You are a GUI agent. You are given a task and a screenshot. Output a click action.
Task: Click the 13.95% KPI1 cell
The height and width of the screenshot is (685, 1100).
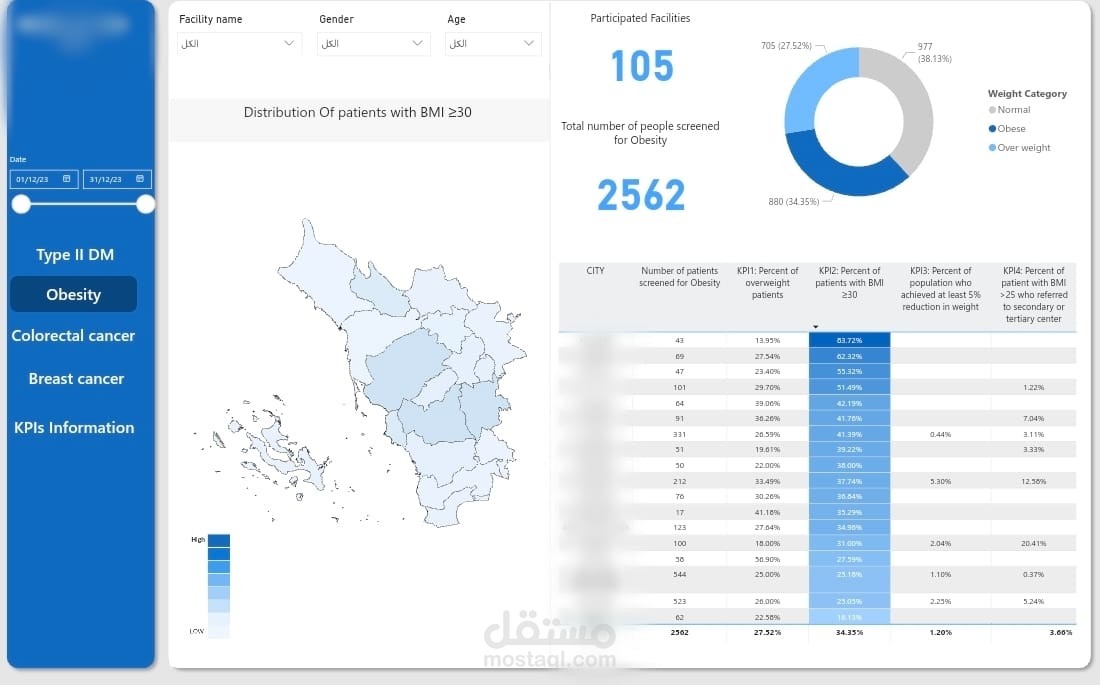[767, 340]
